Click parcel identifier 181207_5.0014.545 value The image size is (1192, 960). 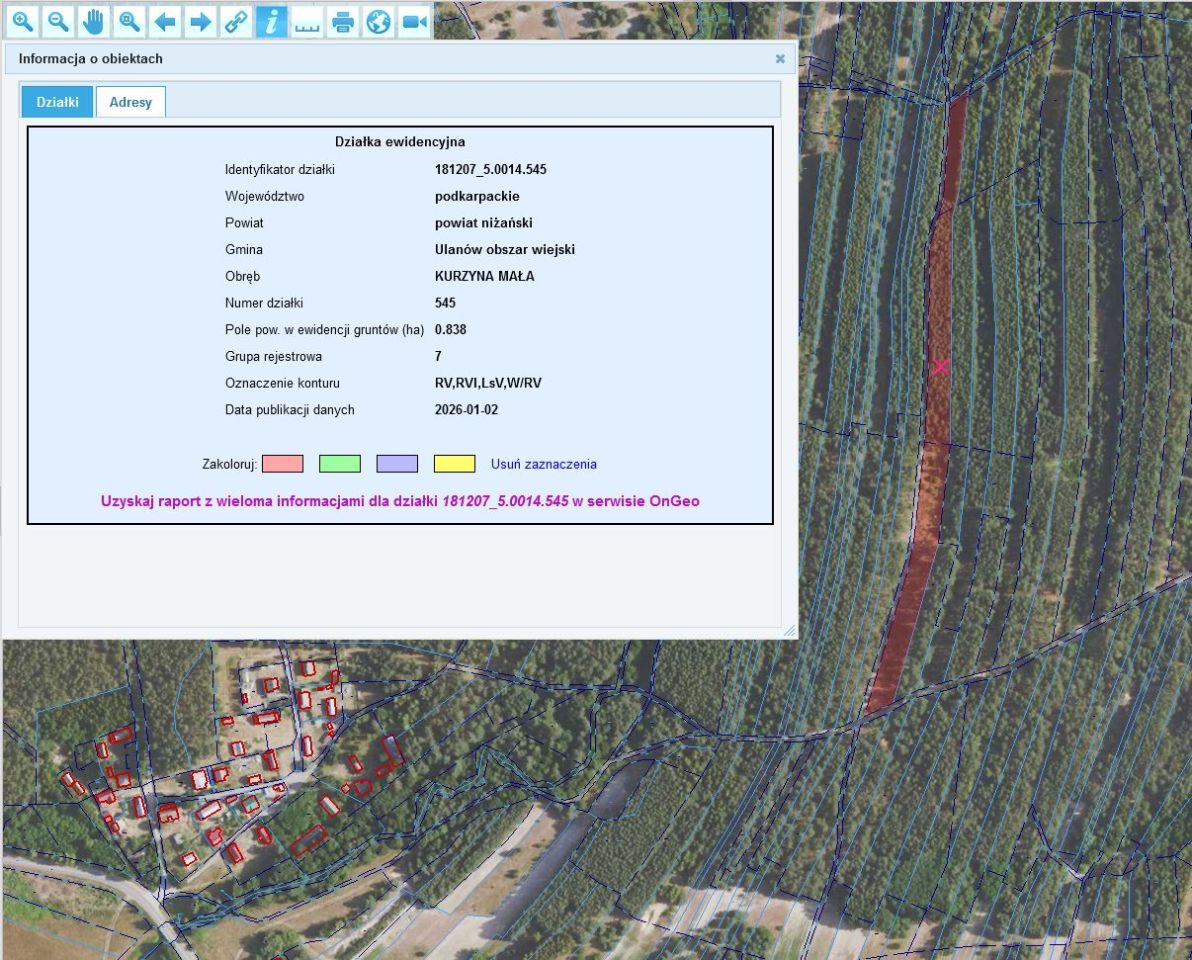coord(490,170)
